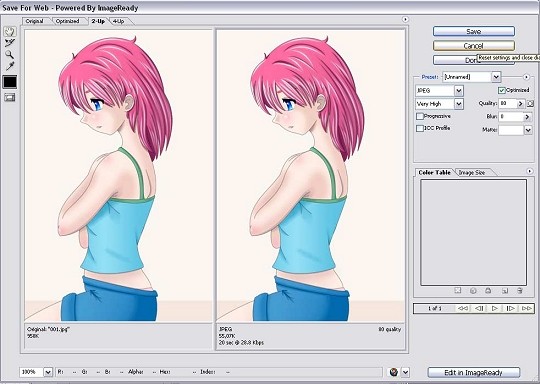Image resolution: width=540 pixels, height=384 pixels.
Task: Open the Blur slider arrow
Action: pos(527,117)
